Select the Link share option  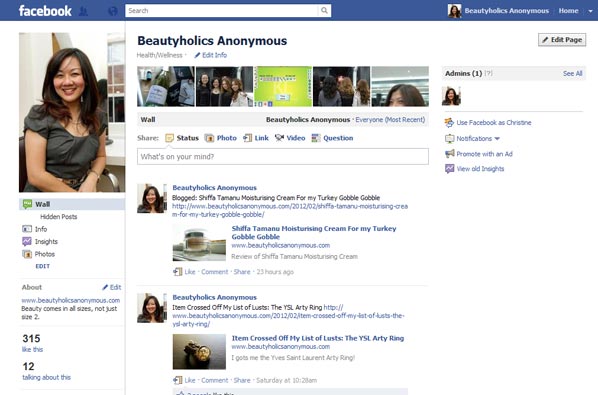256,138
